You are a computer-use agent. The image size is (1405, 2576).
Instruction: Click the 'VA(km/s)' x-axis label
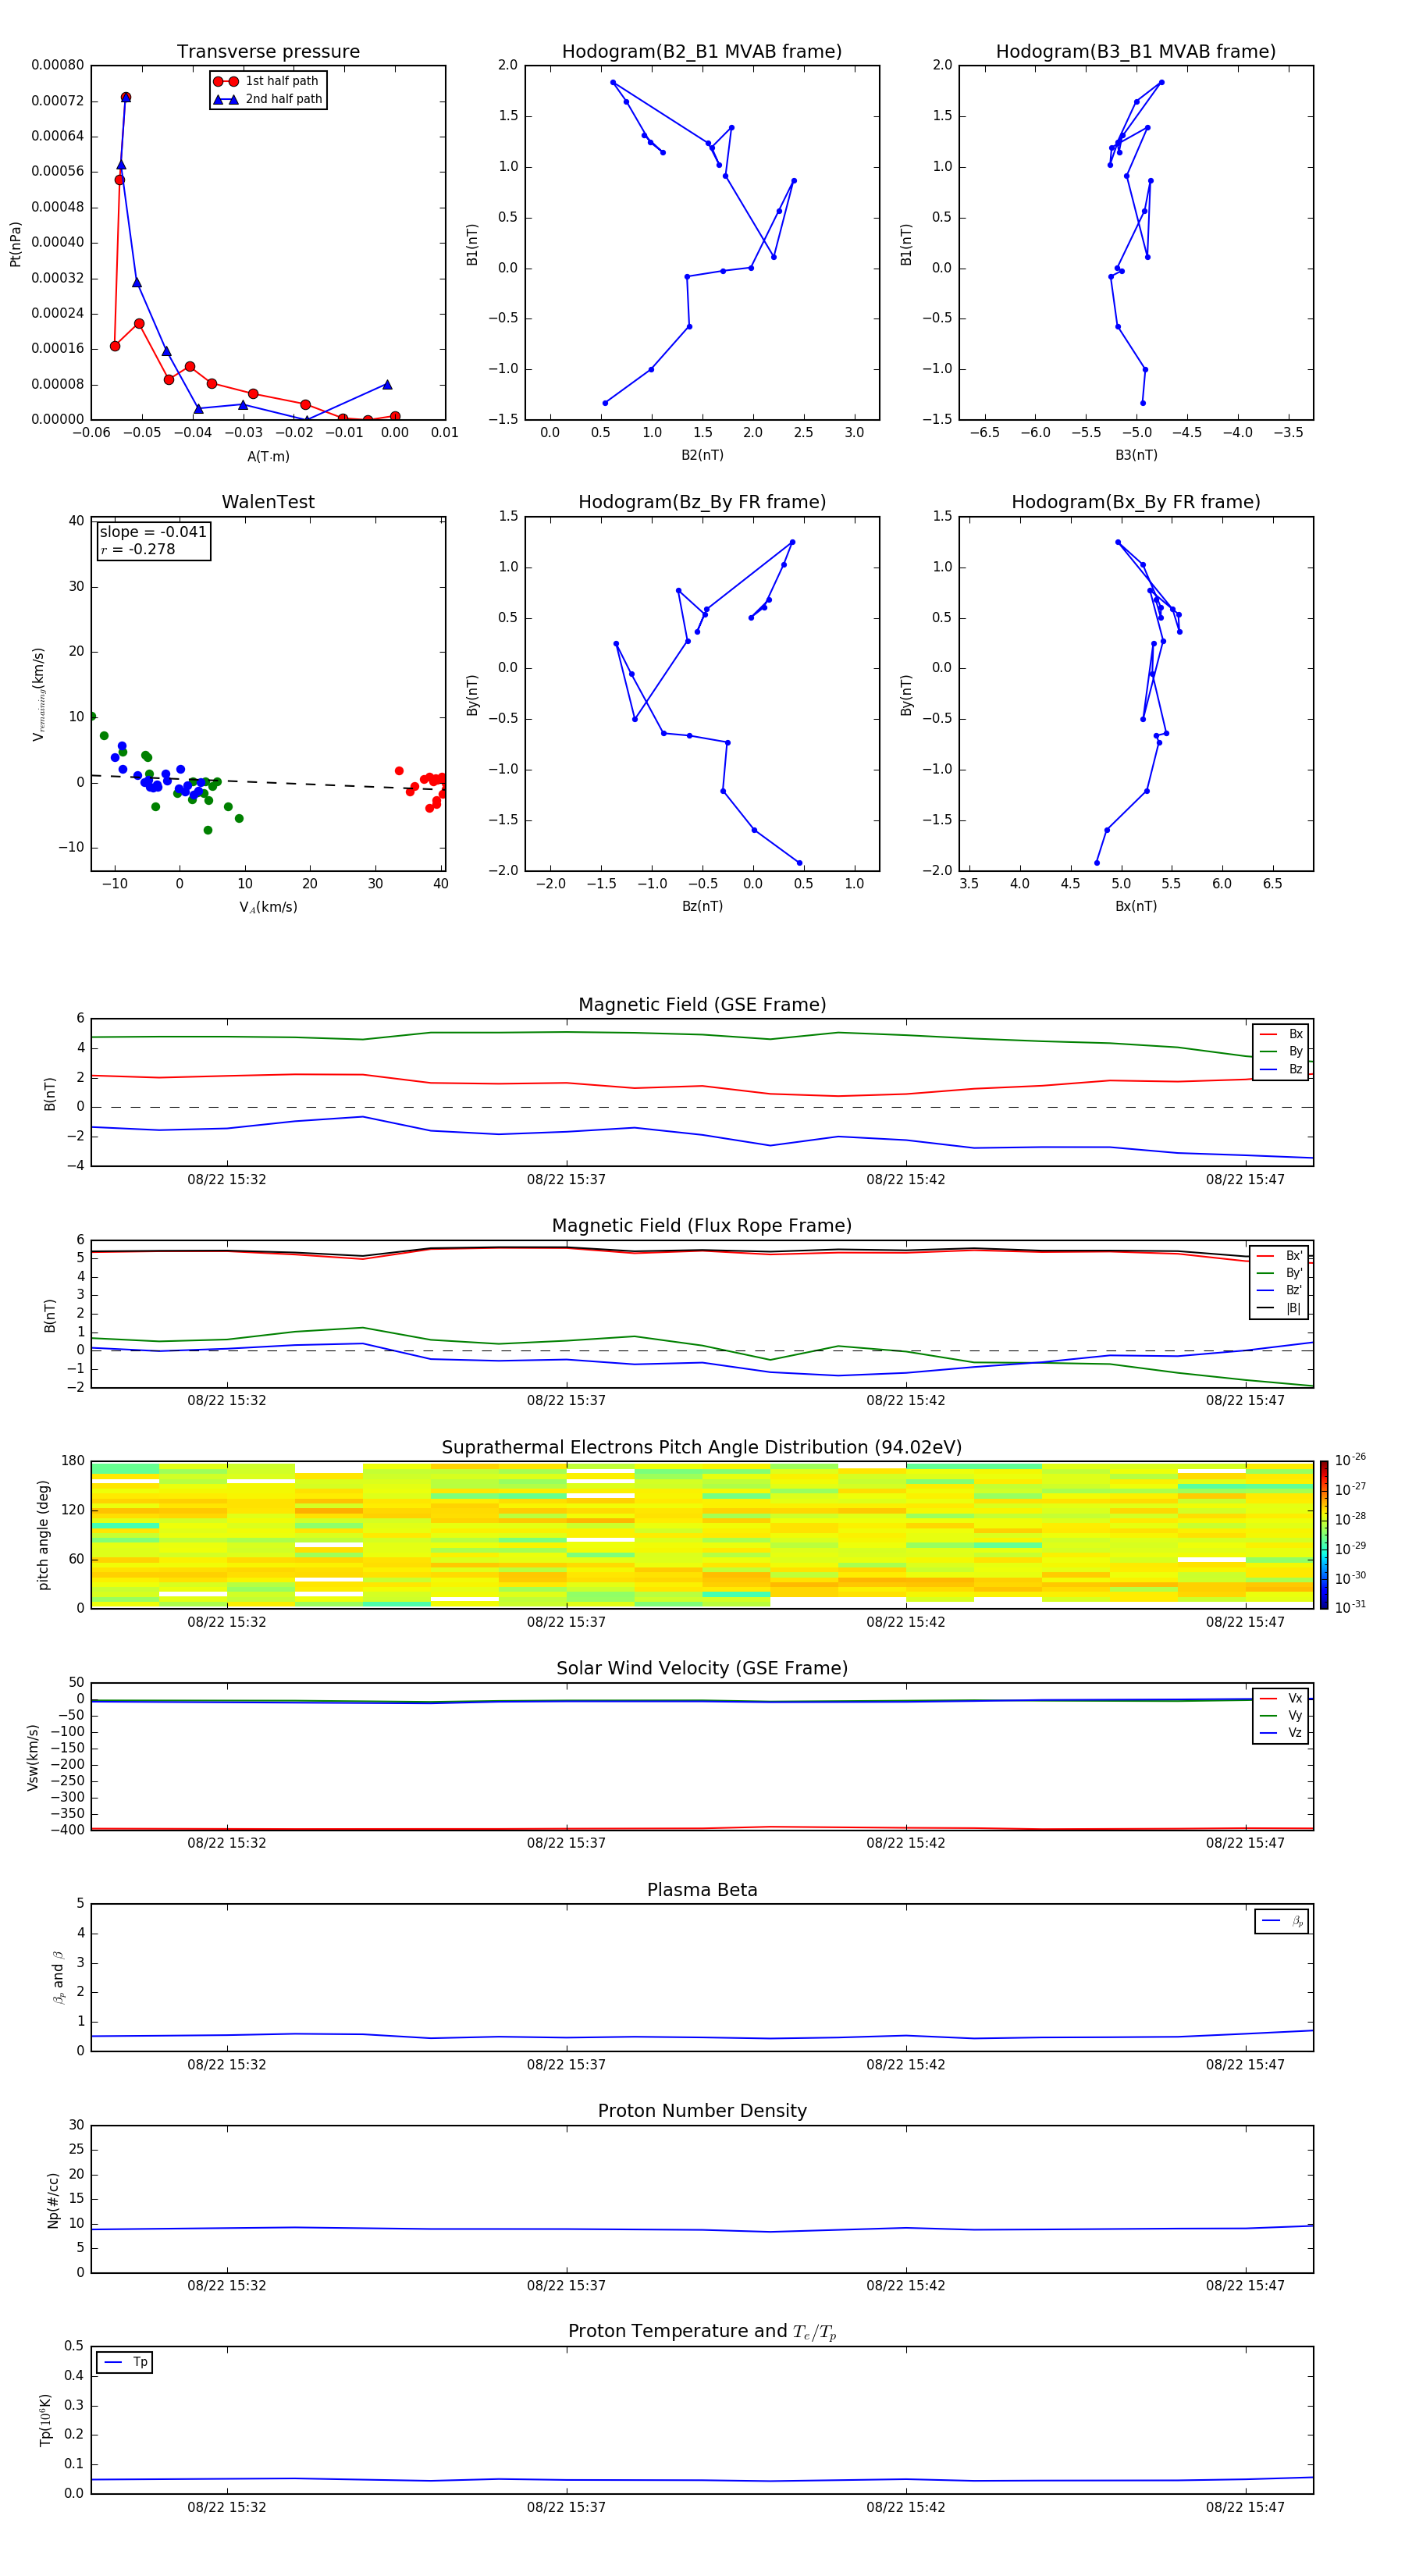[268, 907]
